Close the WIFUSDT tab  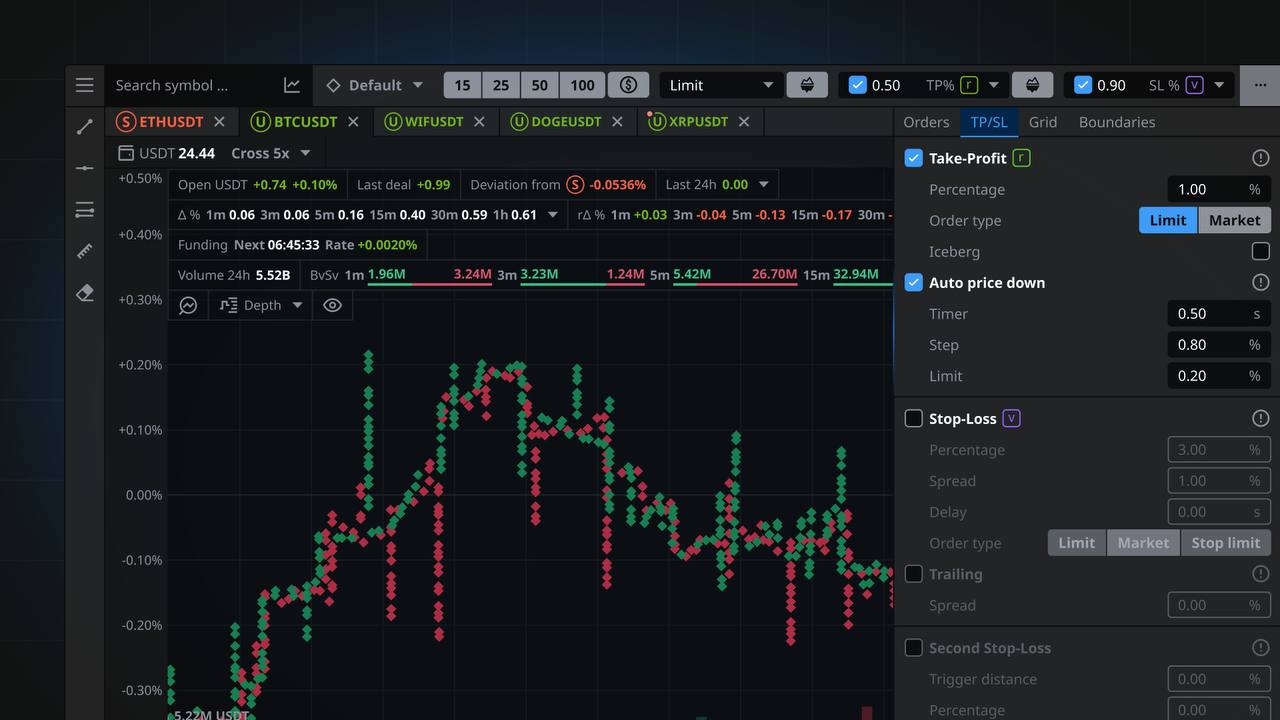pyautogui.click(x=479, y=122)
